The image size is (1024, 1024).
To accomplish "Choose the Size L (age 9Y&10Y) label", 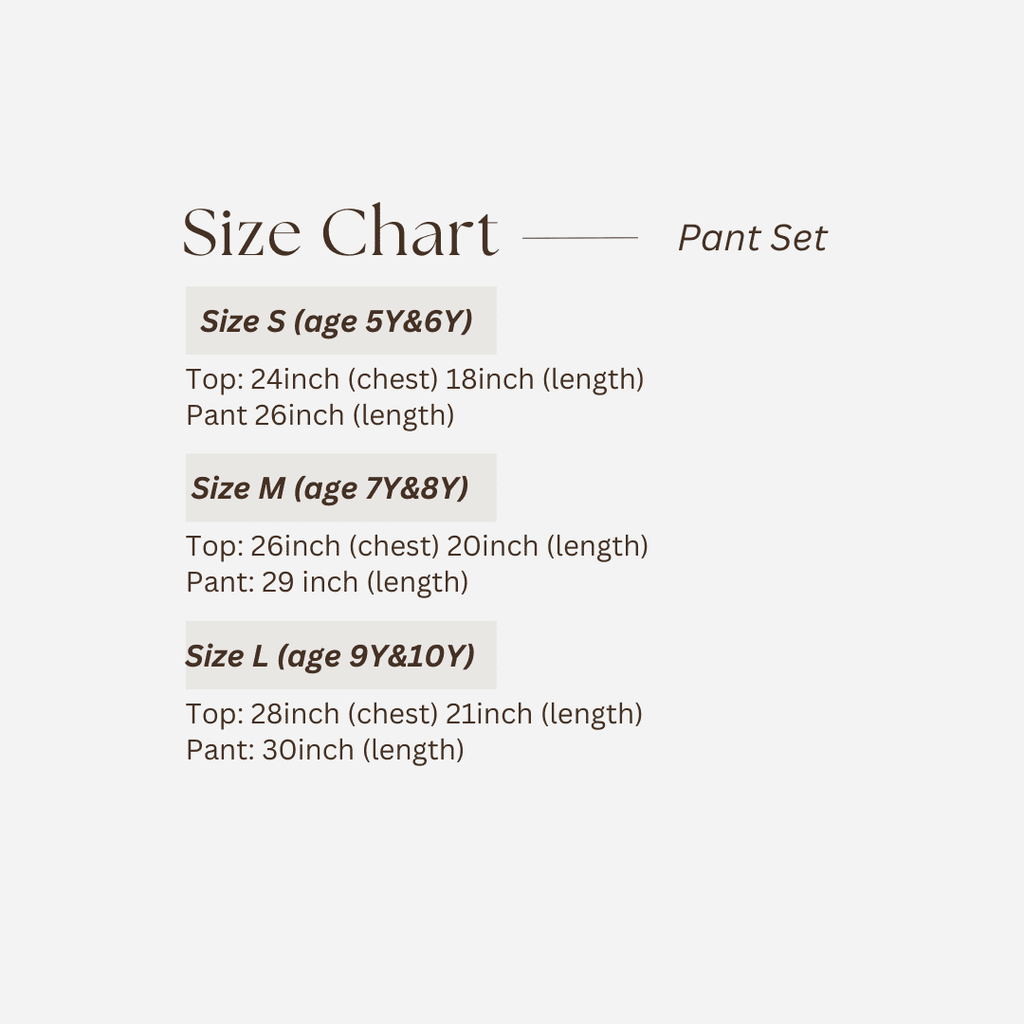I will [330, 656].
